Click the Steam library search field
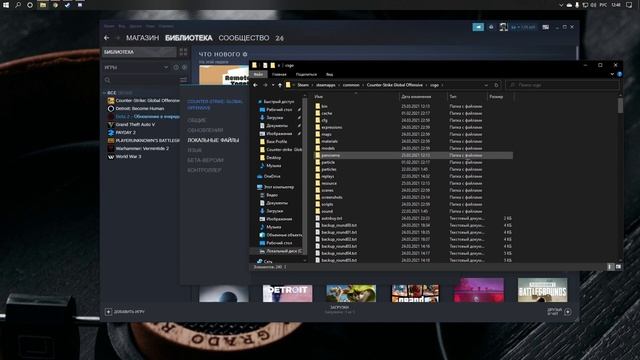The width and height of the screenshot is (640, 360). pos(141,80)
